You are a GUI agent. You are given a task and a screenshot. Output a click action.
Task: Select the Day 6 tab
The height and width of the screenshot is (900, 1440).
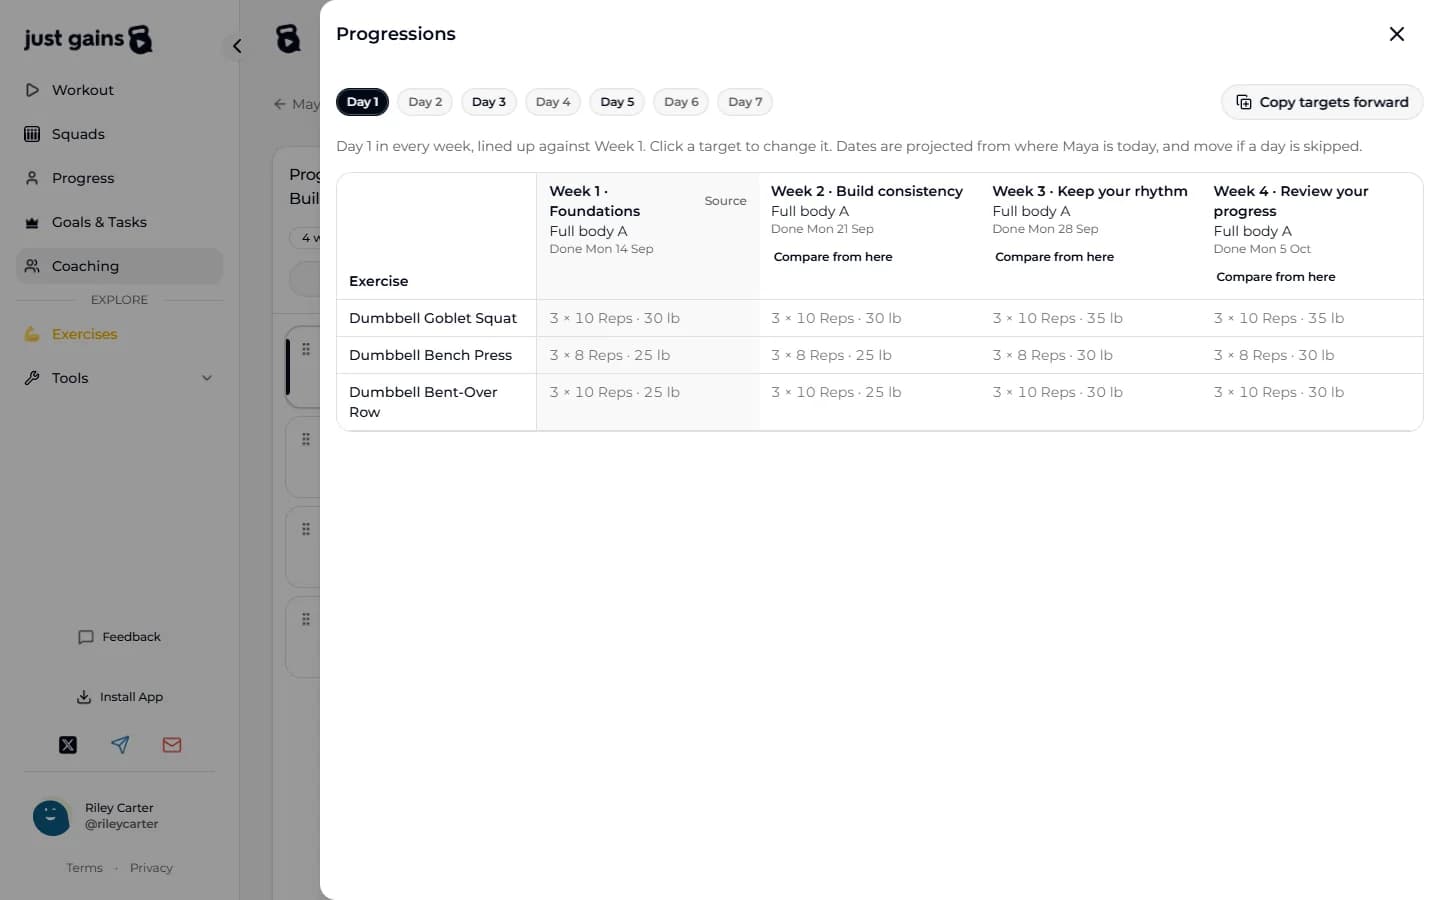click(x=681, y=102)
